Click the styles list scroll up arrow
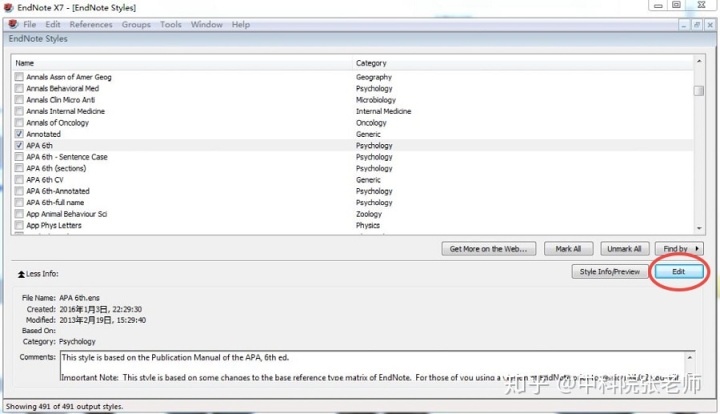Screen dimensions: 720x414 coord(699,61)
